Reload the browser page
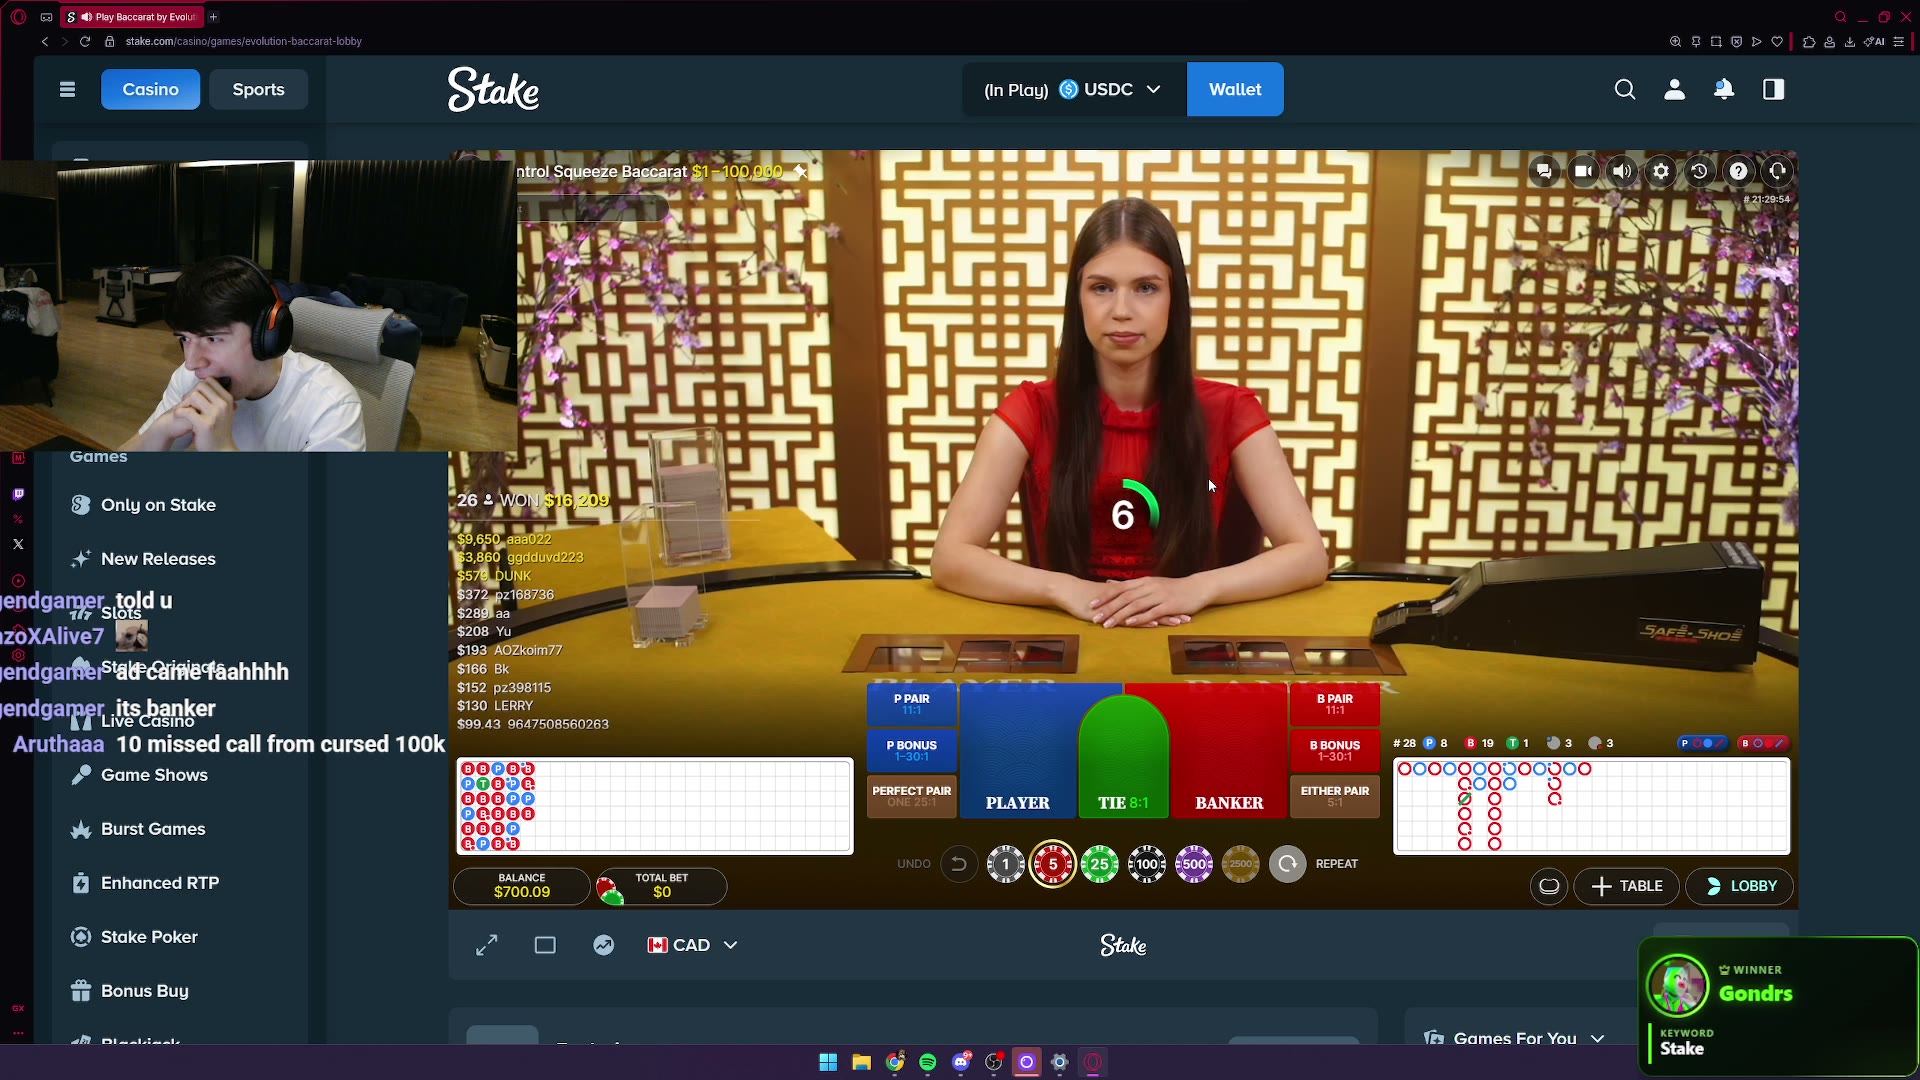The height and width of the screenshot is (1080, 1920). pos(85,41)
